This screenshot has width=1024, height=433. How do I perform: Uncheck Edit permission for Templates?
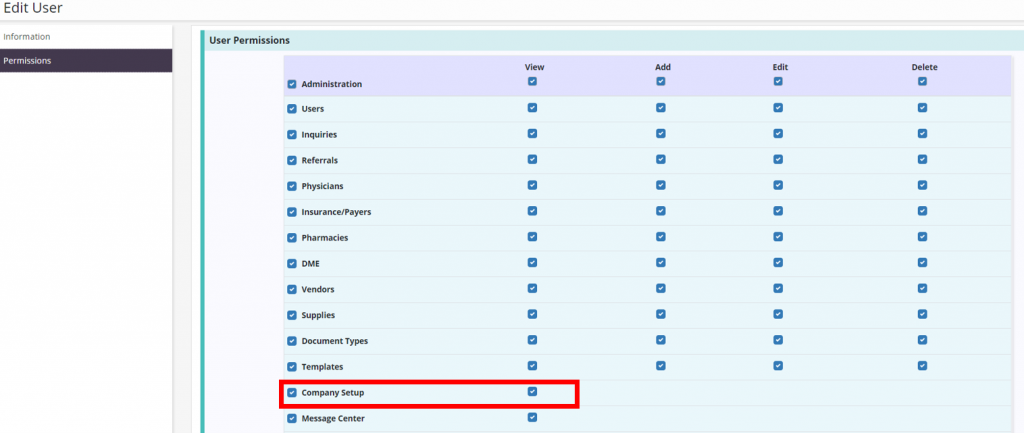tap(778, 366)
